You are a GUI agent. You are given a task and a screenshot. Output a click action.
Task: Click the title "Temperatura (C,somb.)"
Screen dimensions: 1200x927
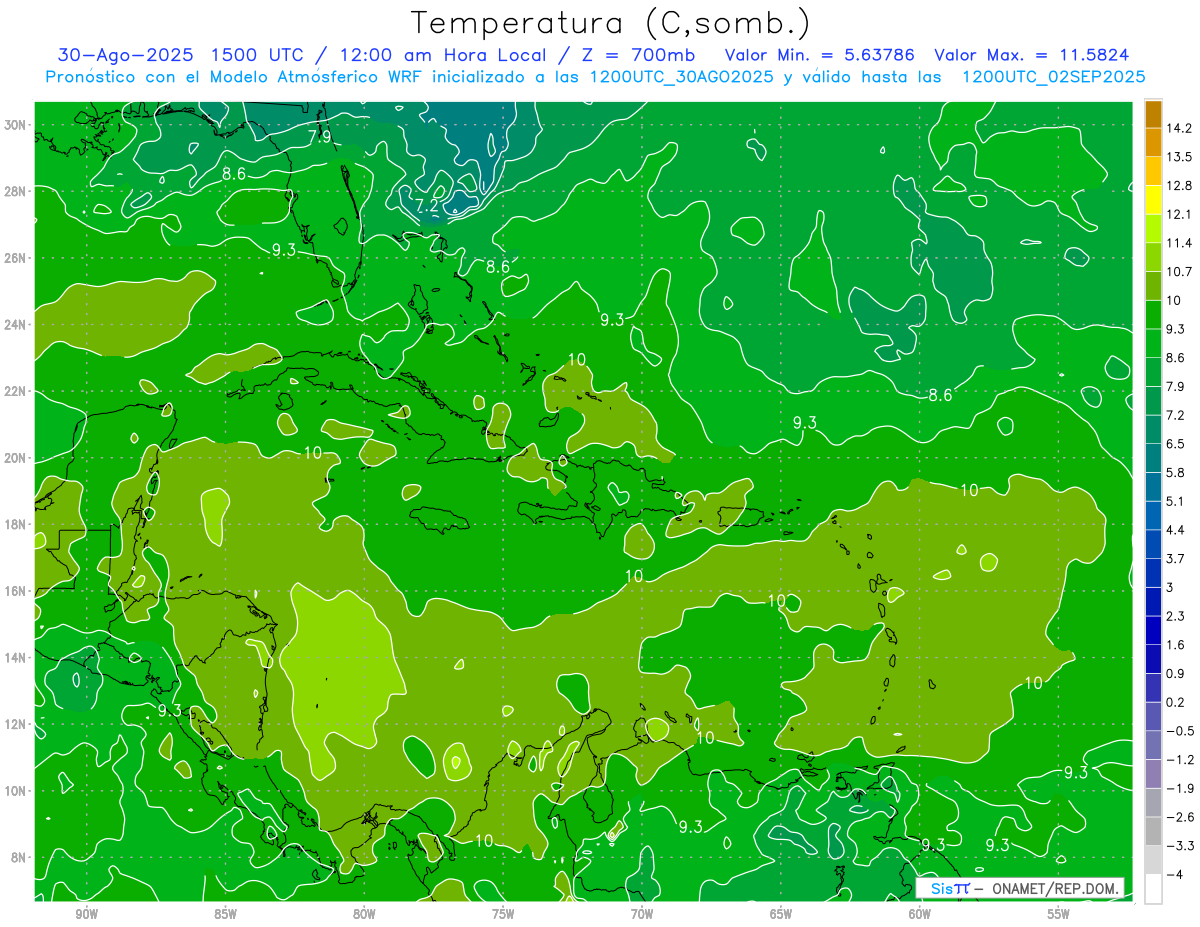tap(611, 23)
